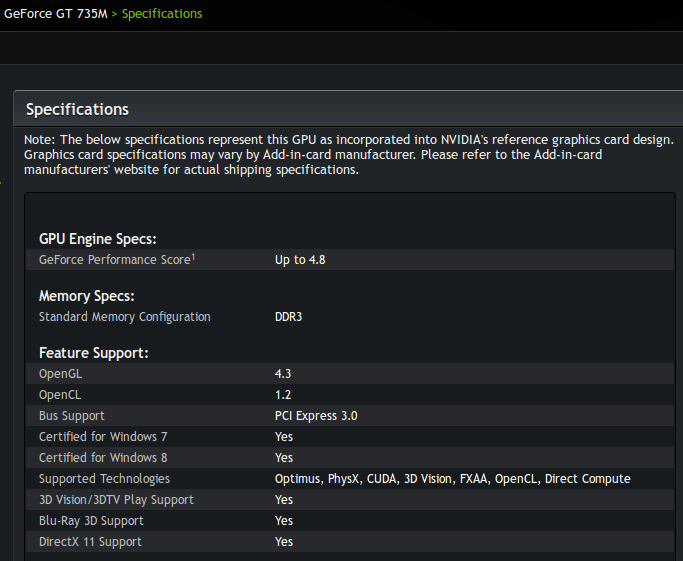
Task: Click Certified for Windows 7 label
Action: point(103,436)
